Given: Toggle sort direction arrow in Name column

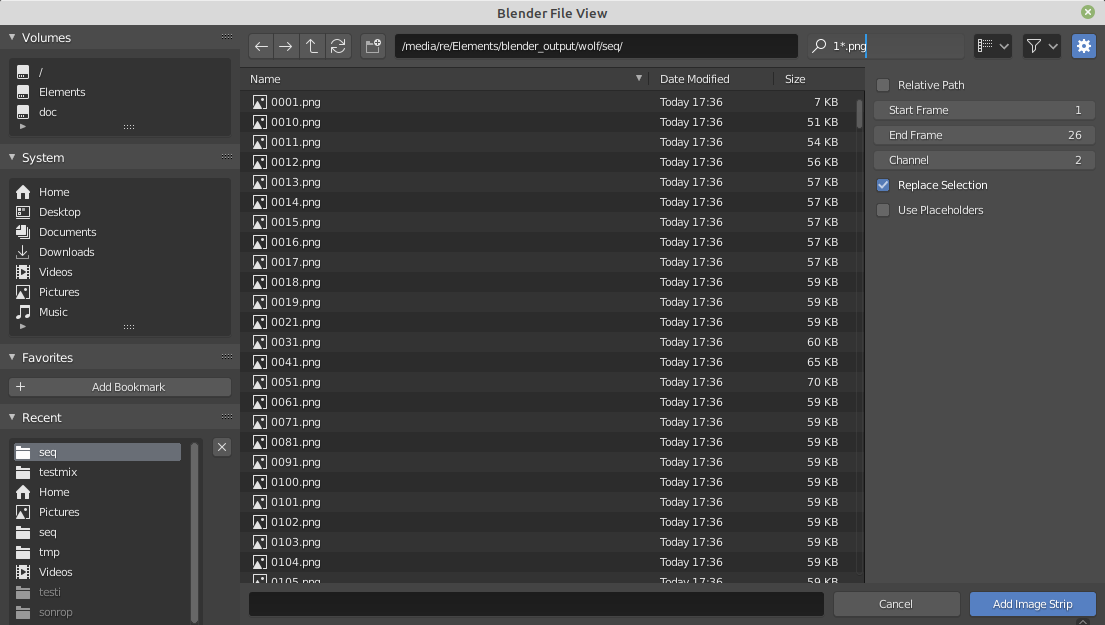Looking at the screenshot, I should click(x=639, y=78).
